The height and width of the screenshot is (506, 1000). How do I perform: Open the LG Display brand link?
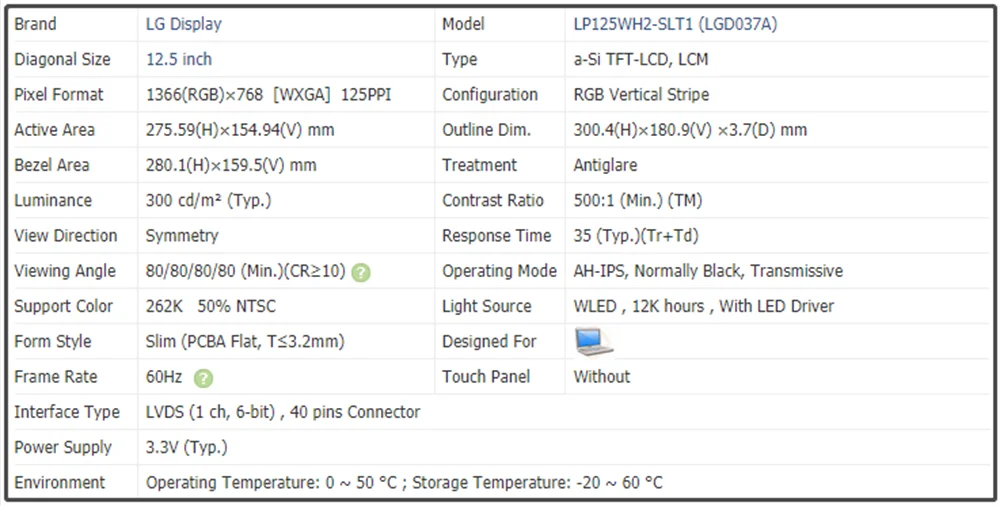(184, 24)
